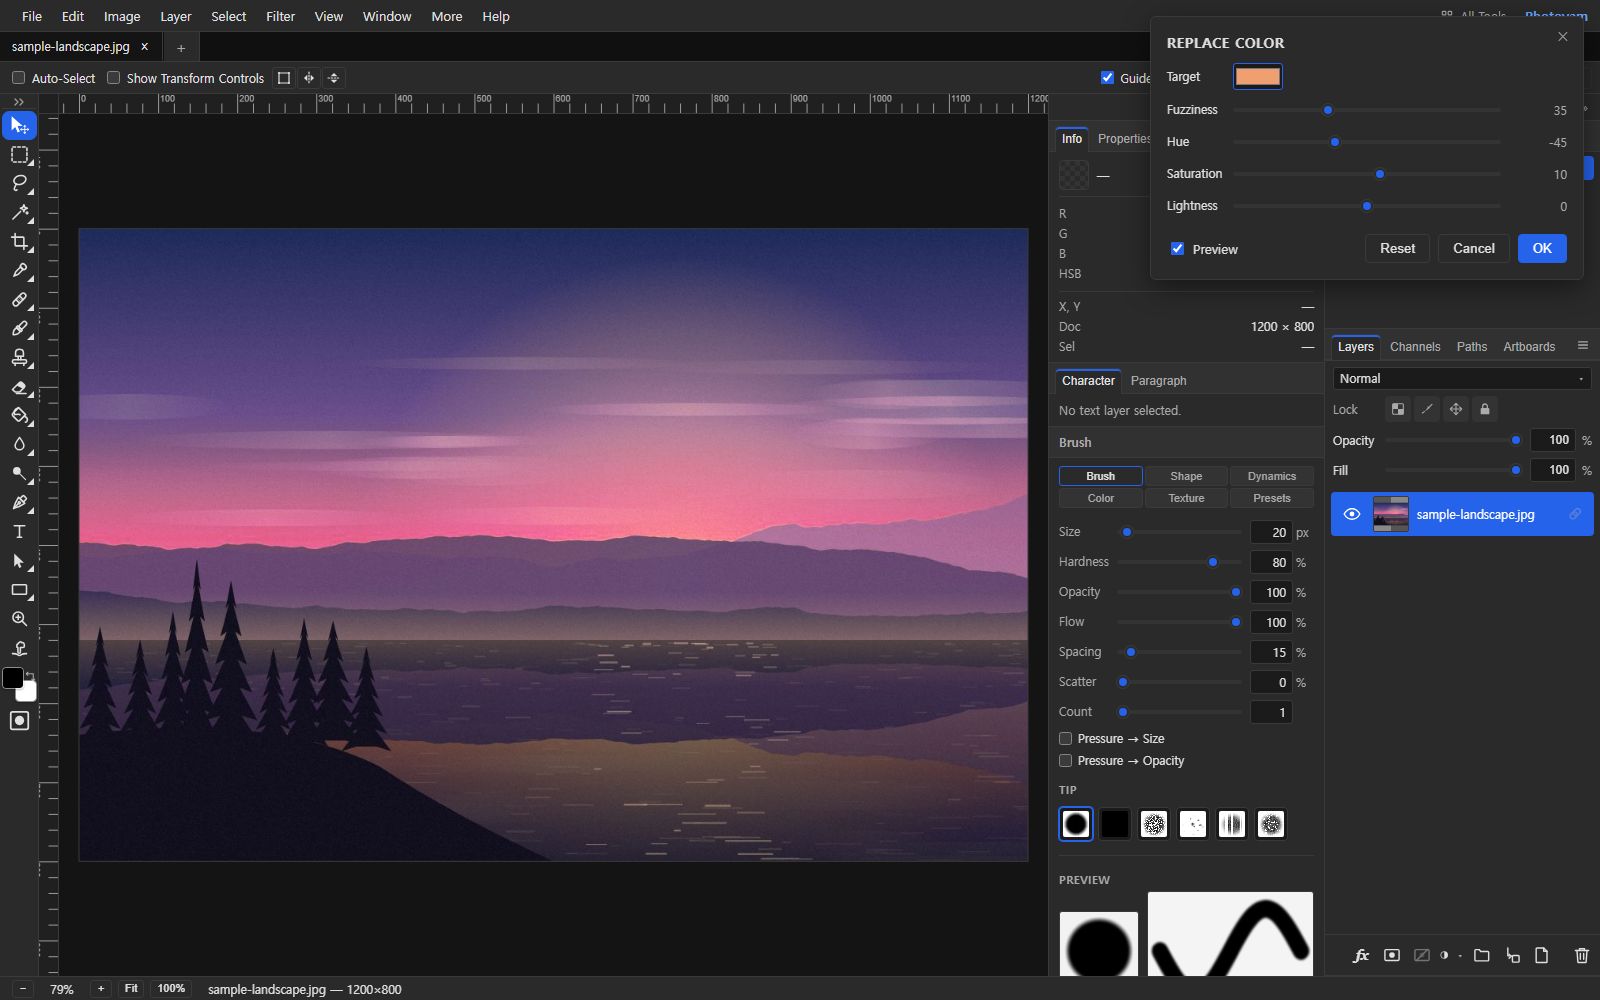Enable Pressure → Size checkbox

click(x=1065, y=739)
